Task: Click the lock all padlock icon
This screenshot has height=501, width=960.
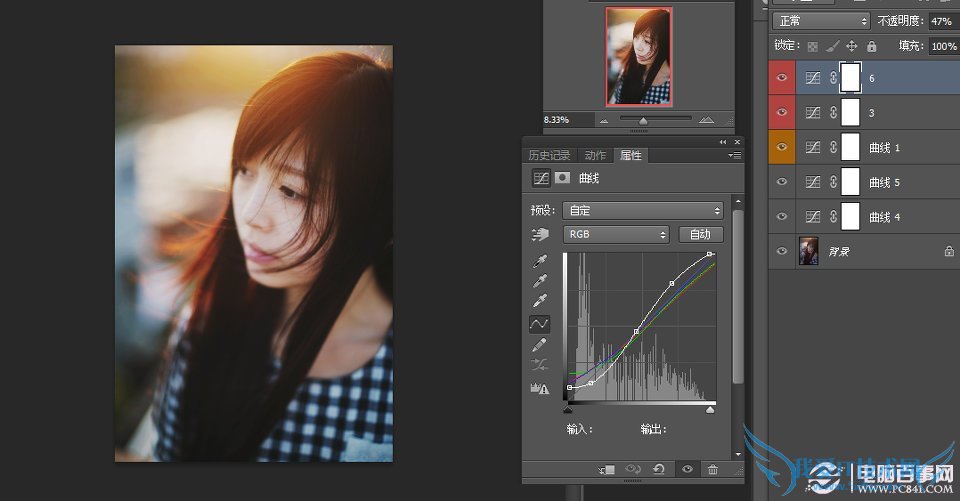Action: 871,46
